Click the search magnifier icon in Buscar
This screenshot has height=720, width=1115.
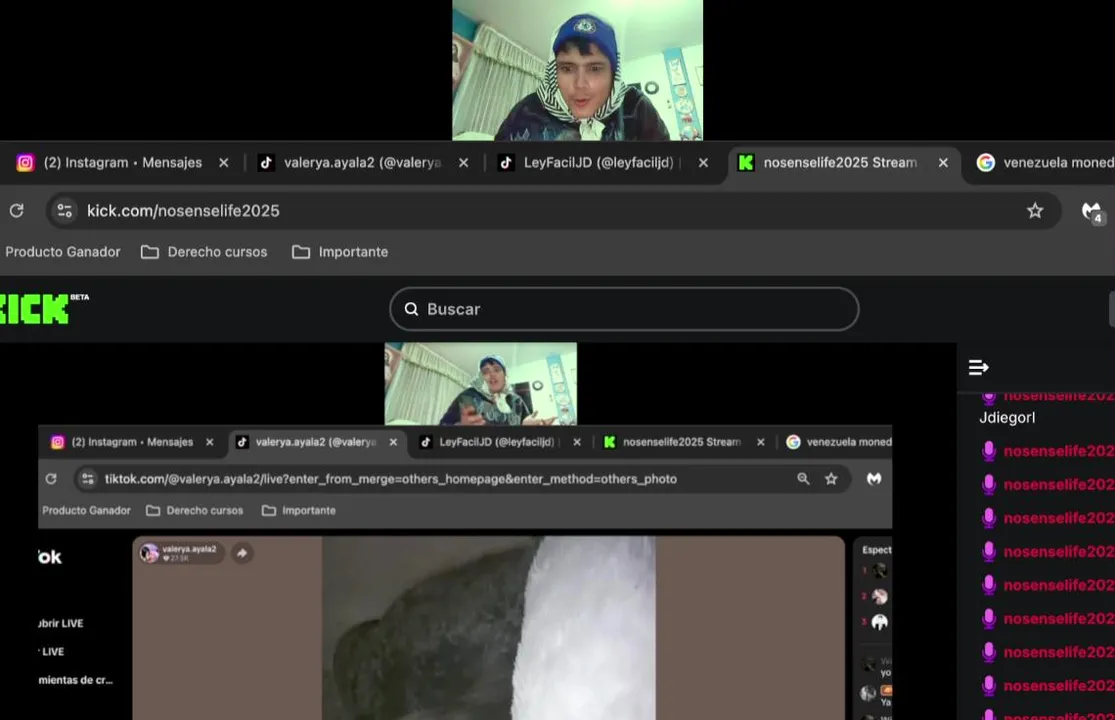pos(411,309)
